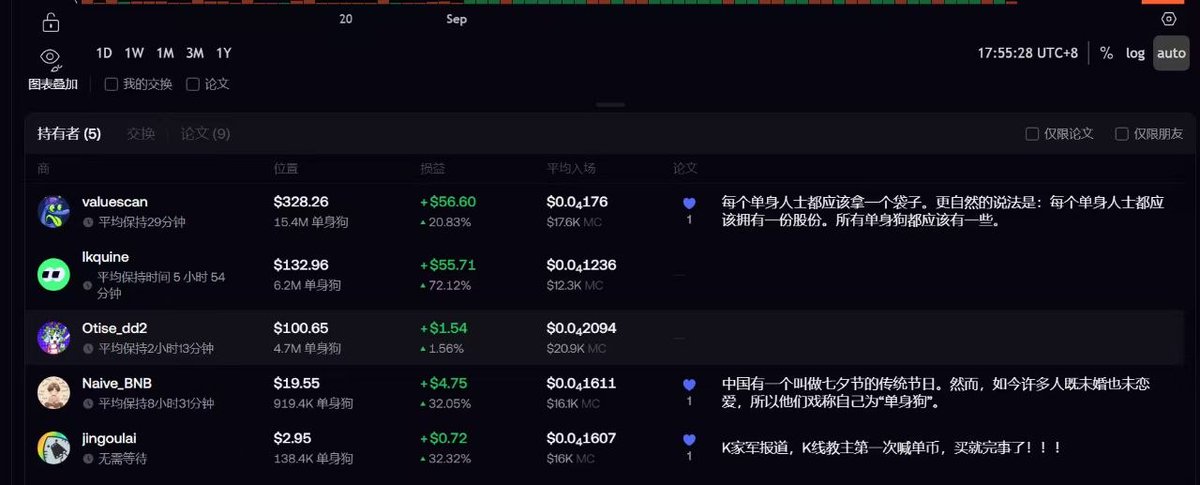Click Otise_dd2 position $100.65
This screenshot has width=1200, height=485.
(301, 328)
